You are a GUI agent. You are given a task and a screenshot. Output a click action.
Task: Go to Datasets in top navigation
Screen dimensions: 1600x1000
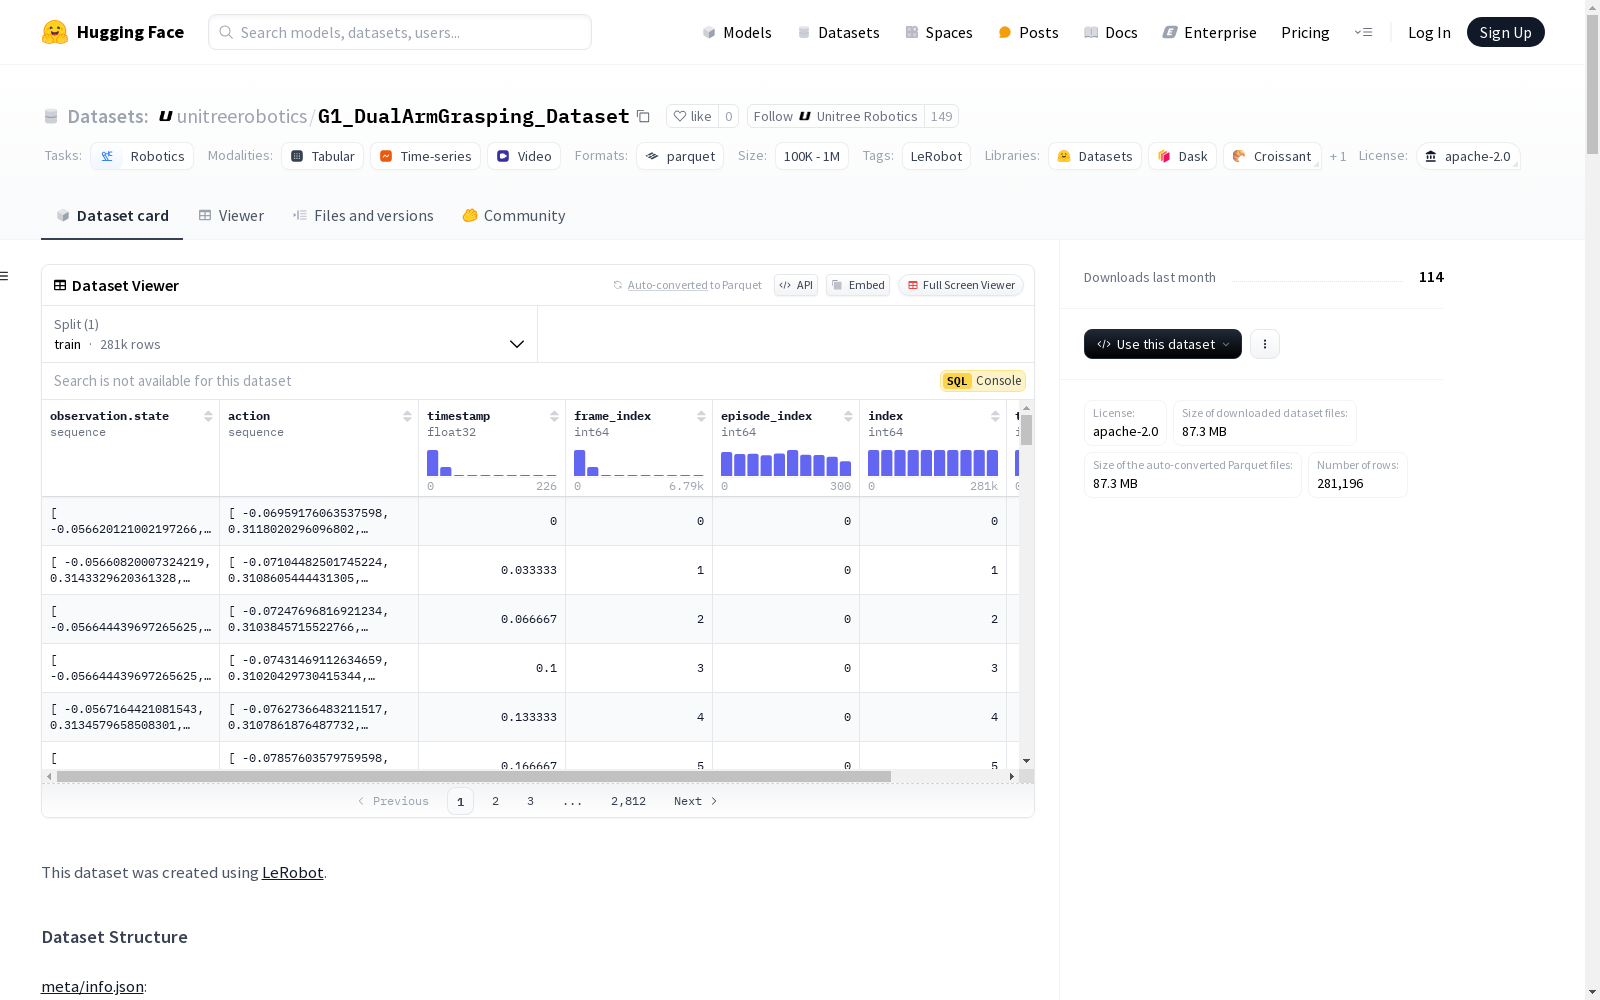(838, 32)
